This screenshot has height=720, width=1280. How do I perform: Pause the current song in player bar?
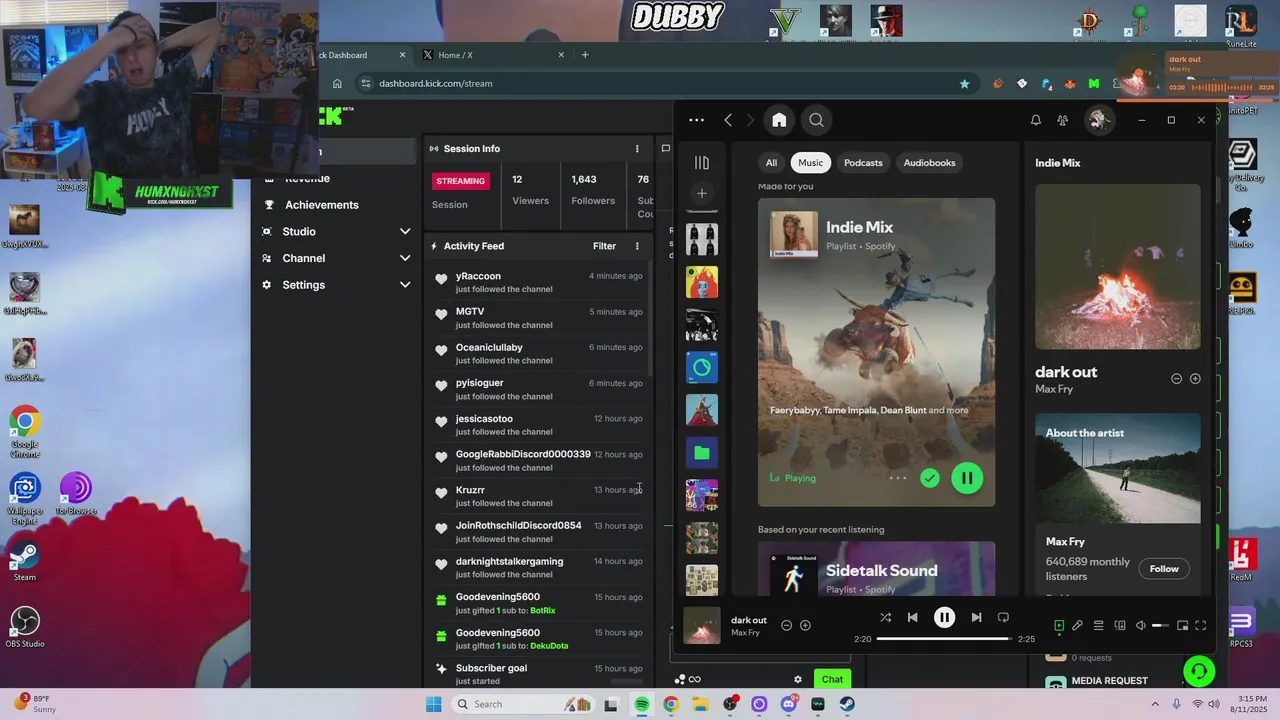944,618
